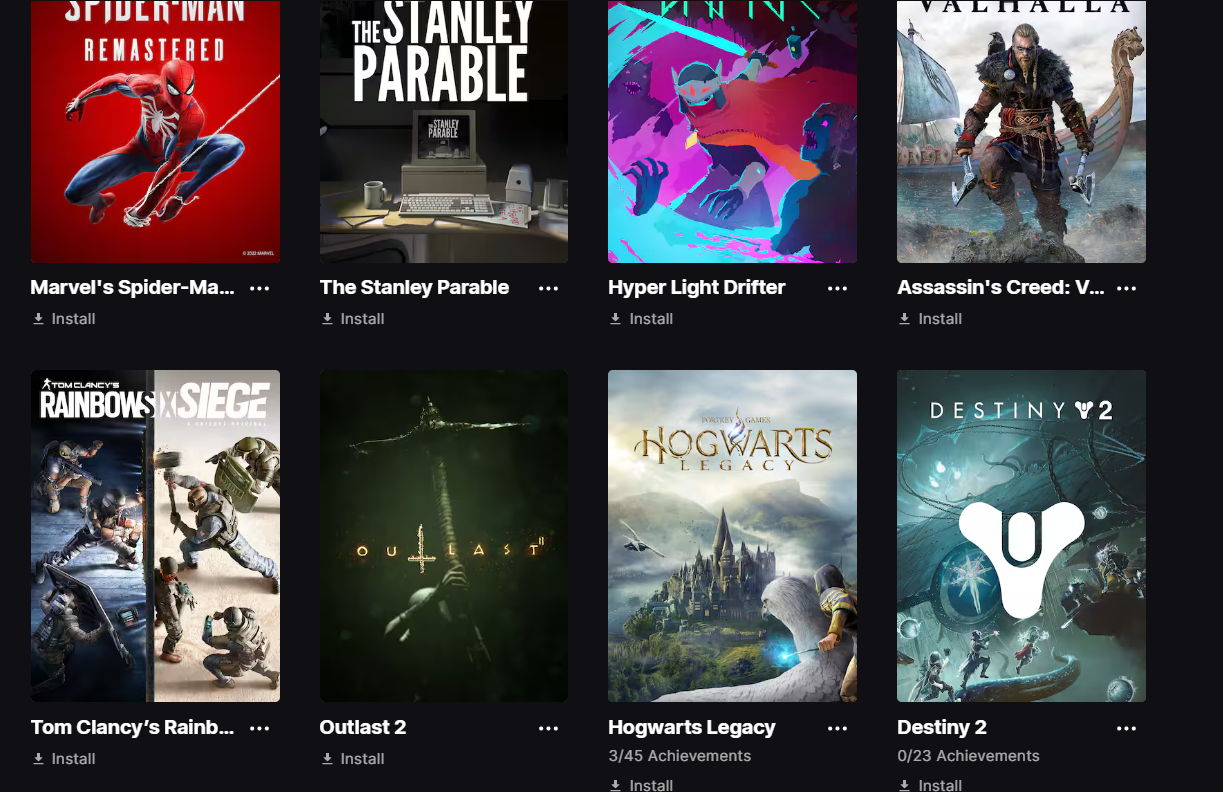Select the Destiny 2 cover art
Image resolution: width=1223 pixels, height=792 pixels.
coord(1021,536)
